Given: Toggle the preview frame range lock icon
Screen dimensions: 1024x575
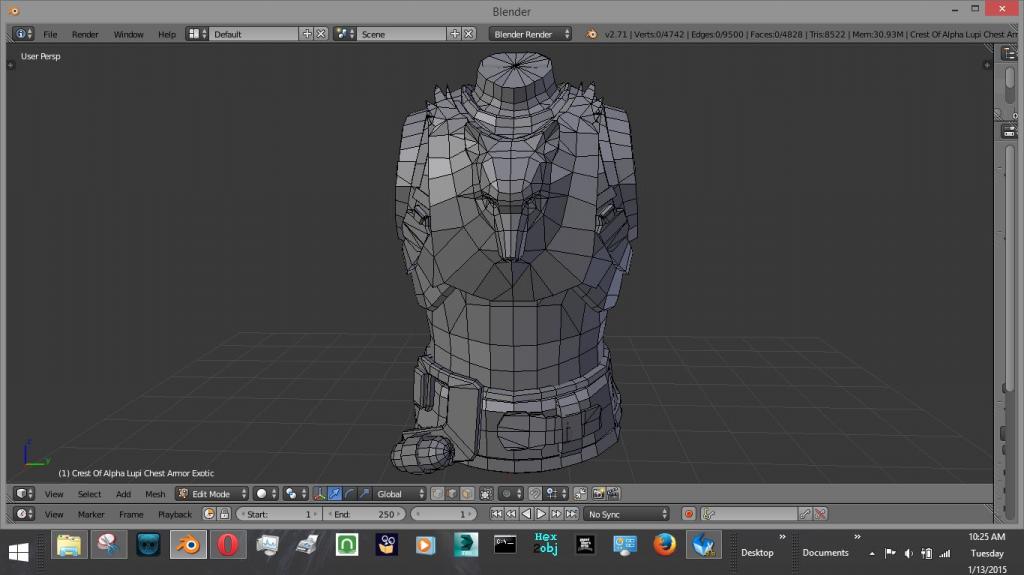Looking at the screenshot, I should point(224,514).
